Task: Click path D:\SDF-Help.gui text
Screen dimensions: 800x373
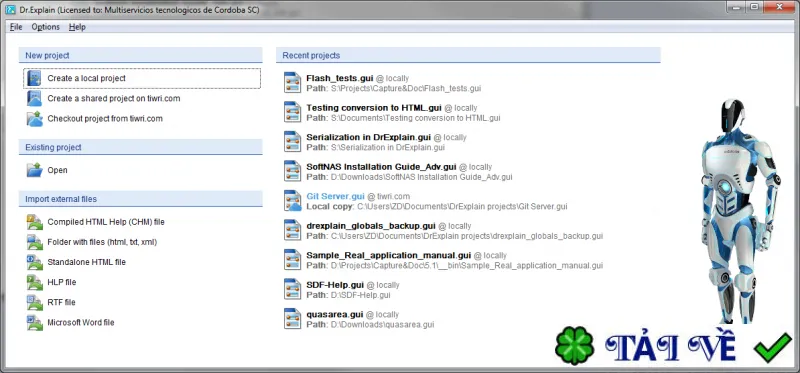Action: [x=361, y=295]
